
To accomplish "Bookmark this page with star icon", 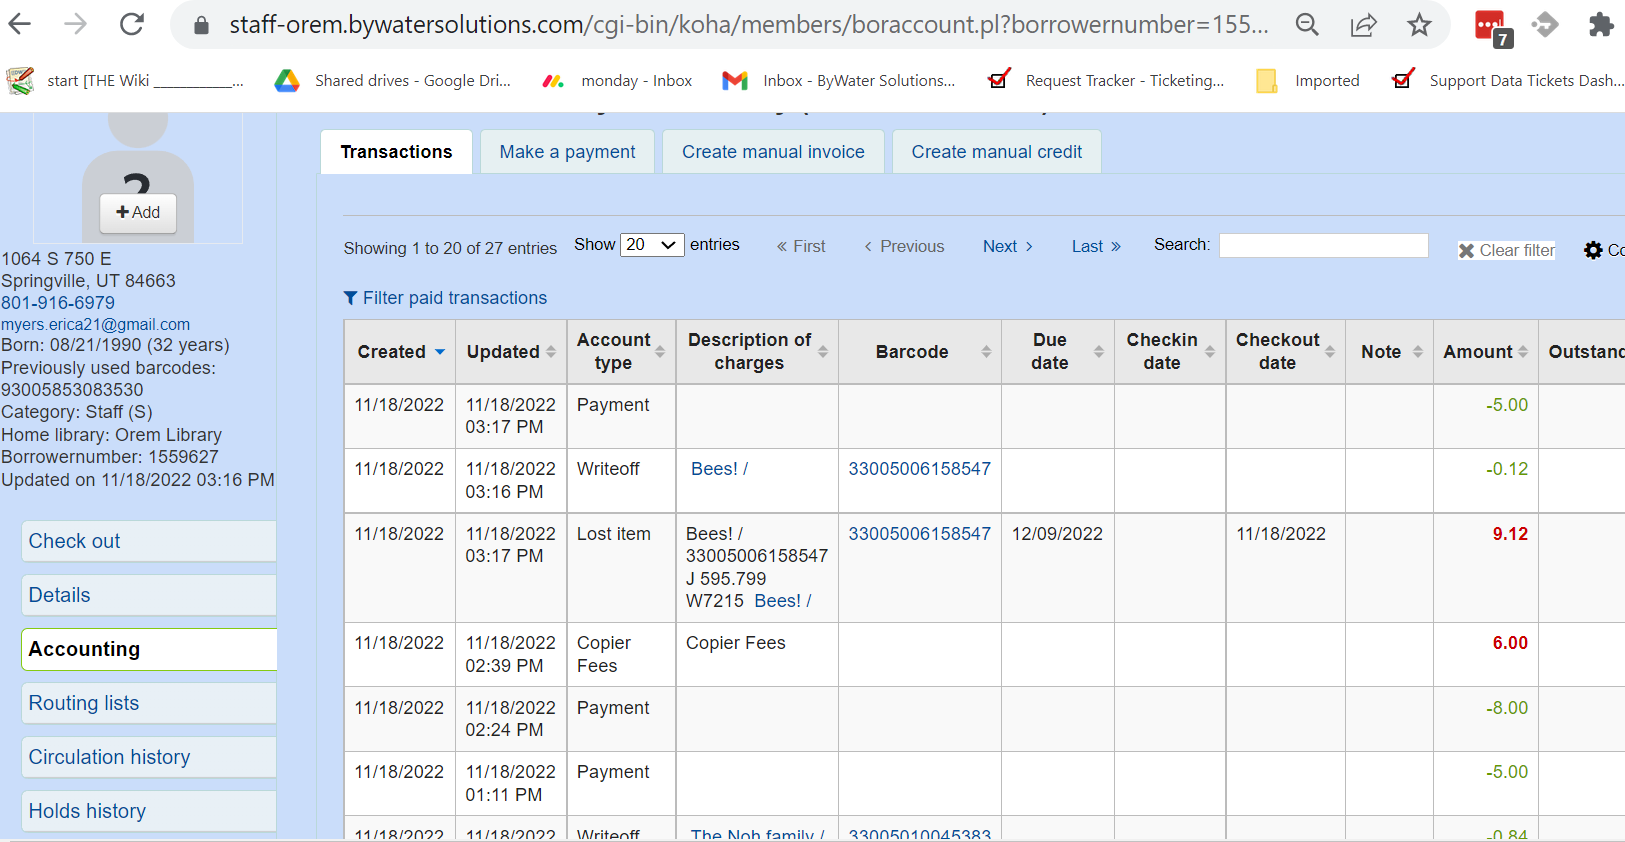I will (x=1419, y=25).
